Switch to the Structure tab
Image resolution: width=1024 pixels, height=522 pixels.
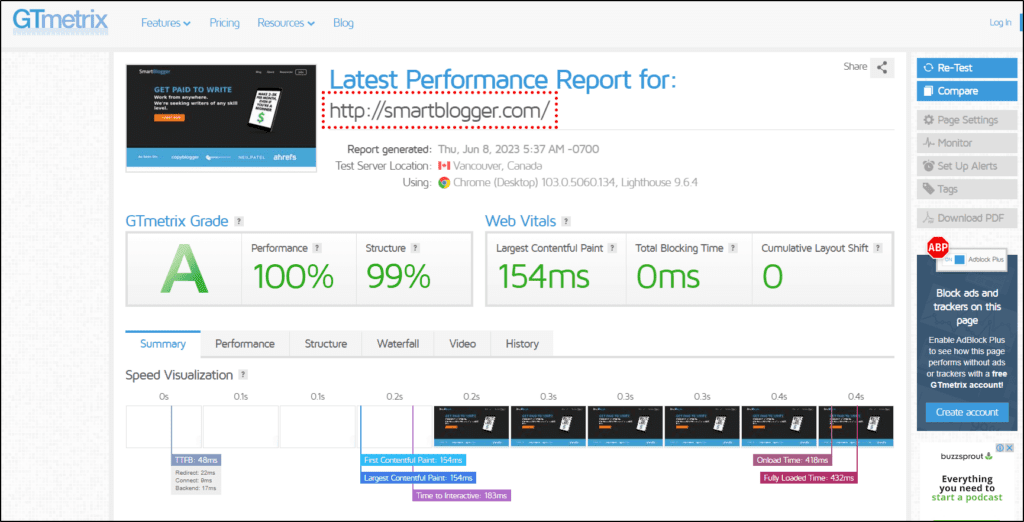coord(326,344)
